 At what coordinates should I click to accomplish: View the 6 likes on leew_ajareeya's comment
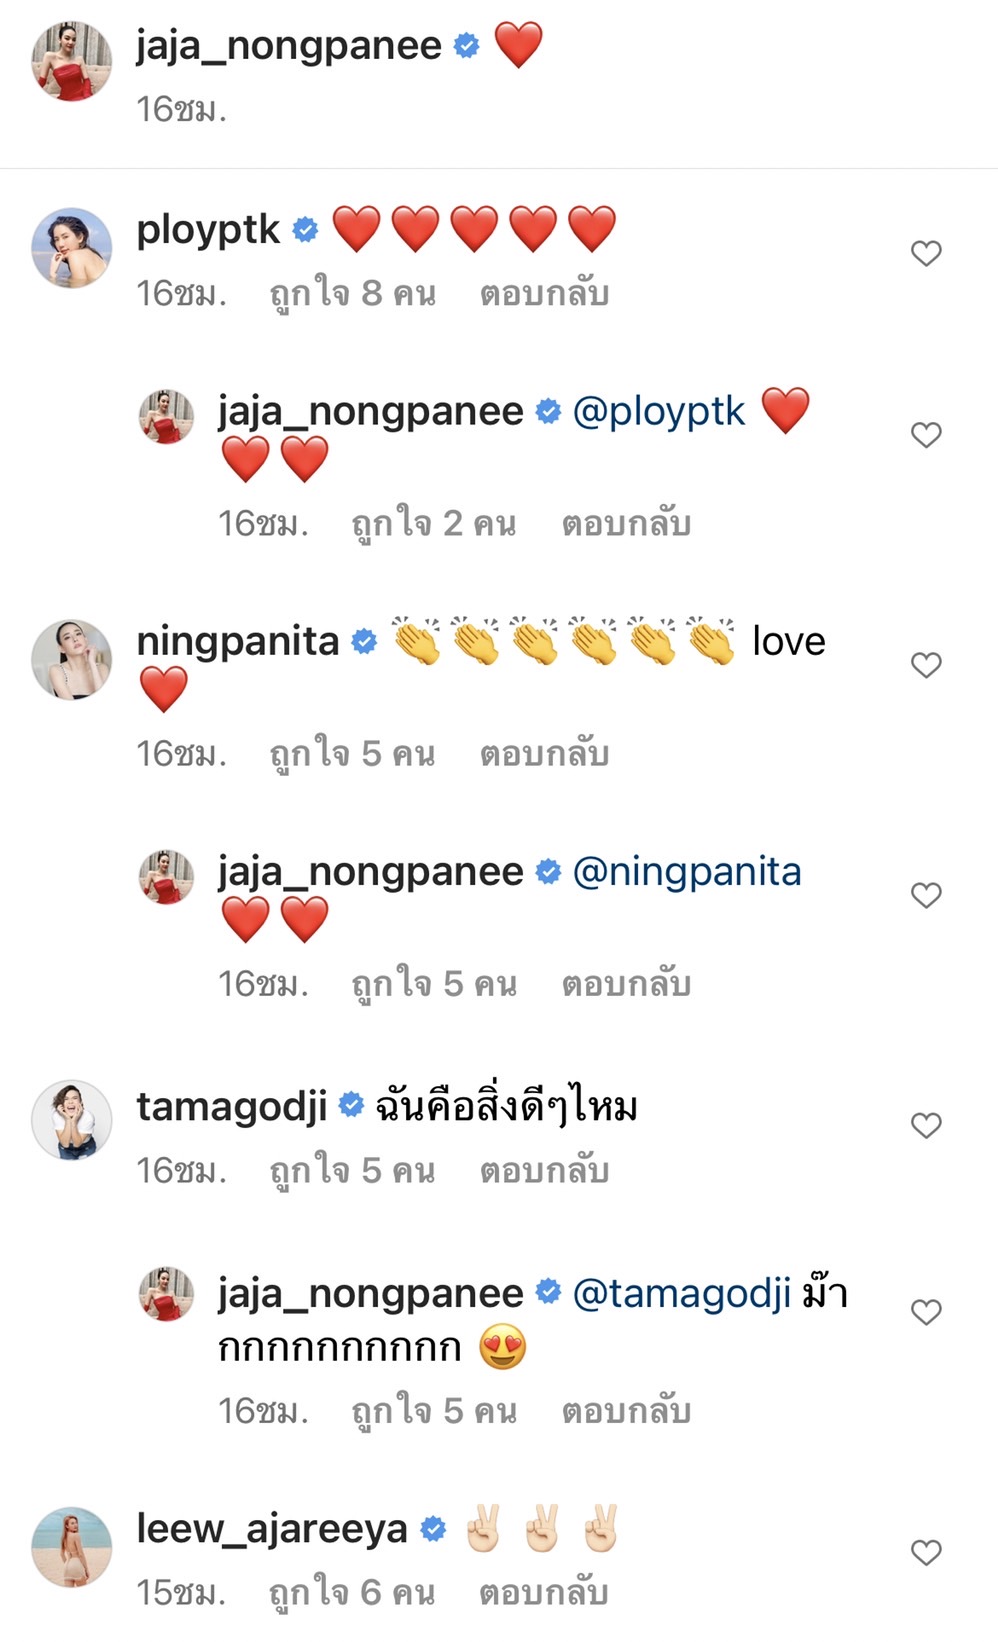click(x=349, y=1594)
